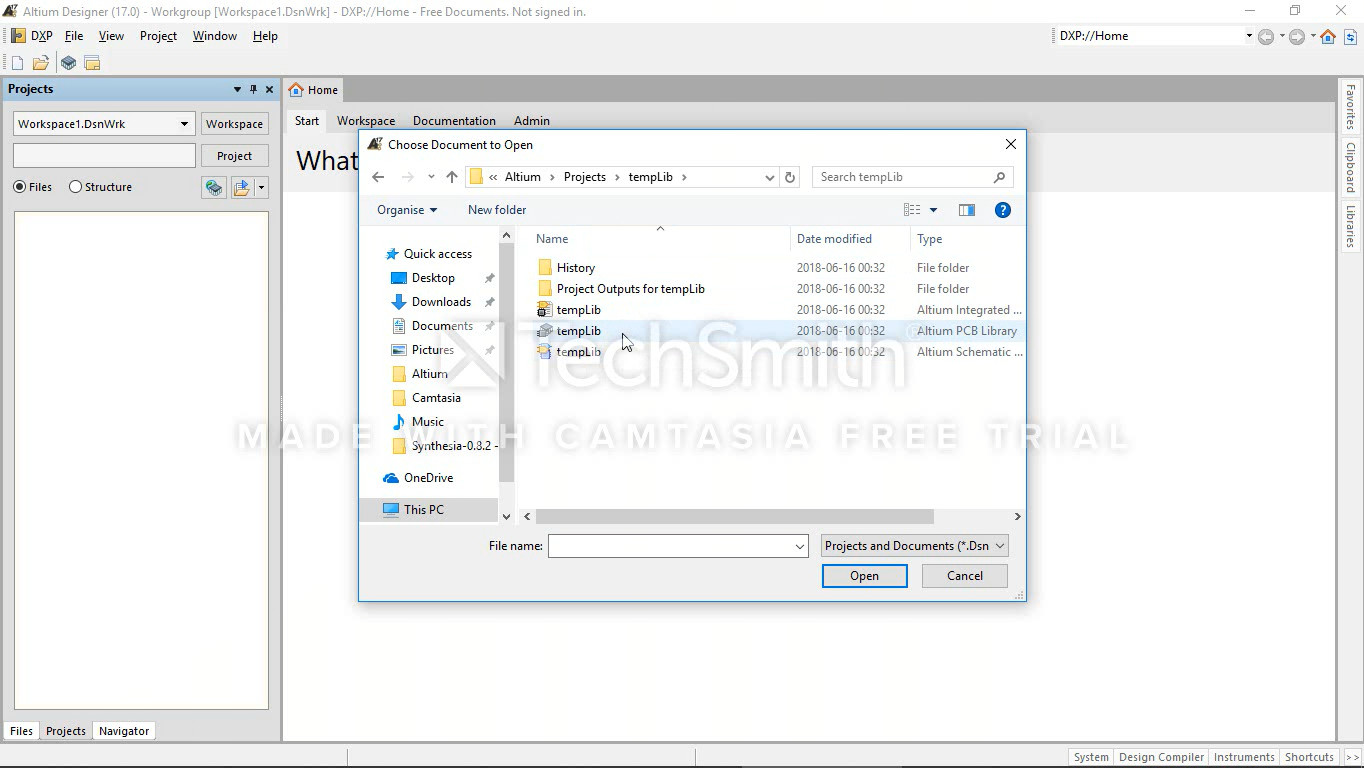Open the Project menu in menu bar

click(x=158, y=36)
